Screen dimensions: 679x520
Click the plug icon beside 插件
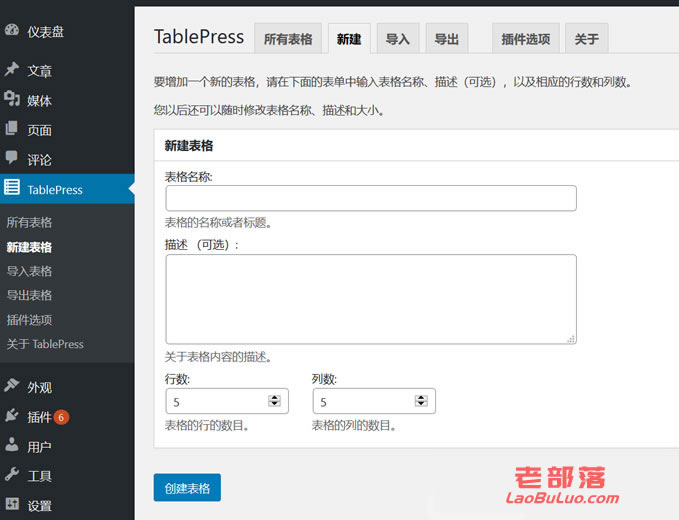coord(12,415)
